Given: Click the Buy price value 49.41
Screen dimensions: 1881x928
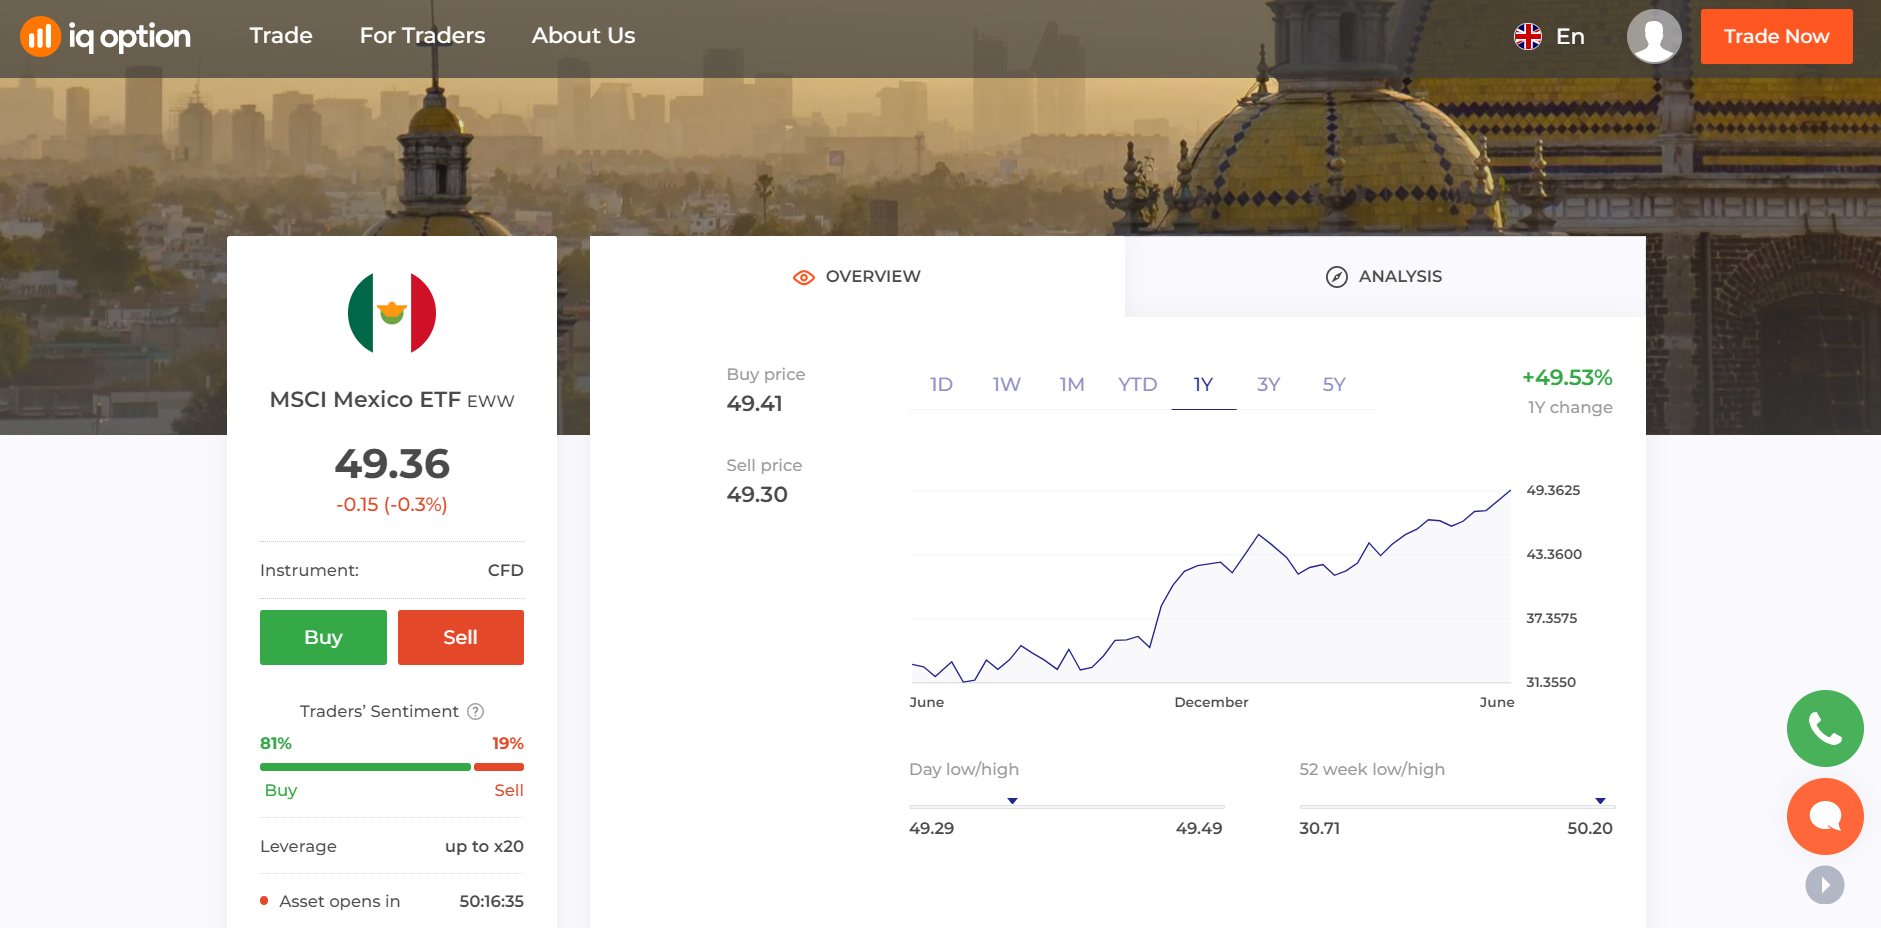Looking at the screenshot, I should [755, 404].
